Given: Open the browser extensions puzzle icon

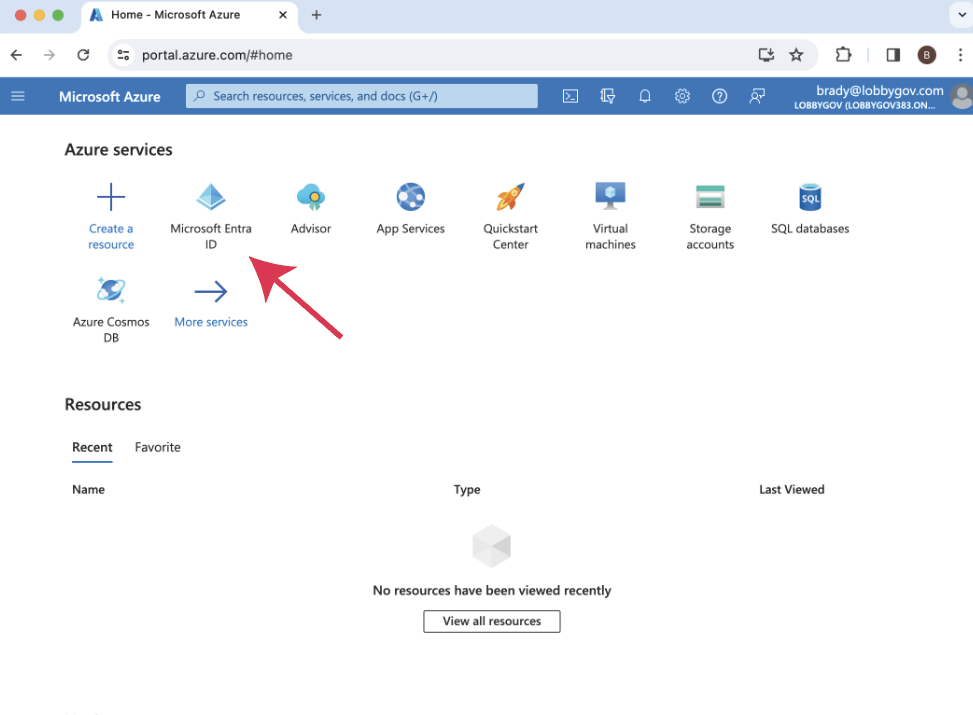Looking at the screenshot, I should [x=843, y=55].
